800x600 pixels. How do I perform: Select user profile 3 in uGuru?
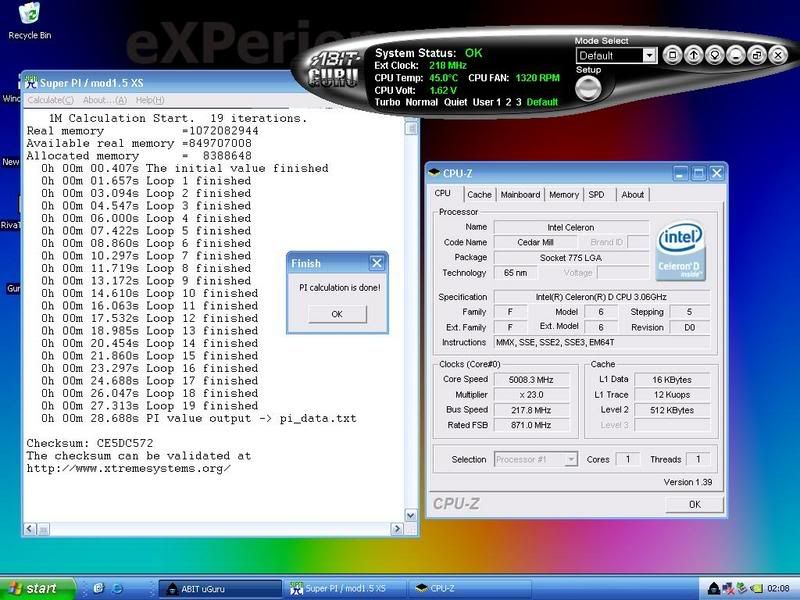[x=518, y=102]
